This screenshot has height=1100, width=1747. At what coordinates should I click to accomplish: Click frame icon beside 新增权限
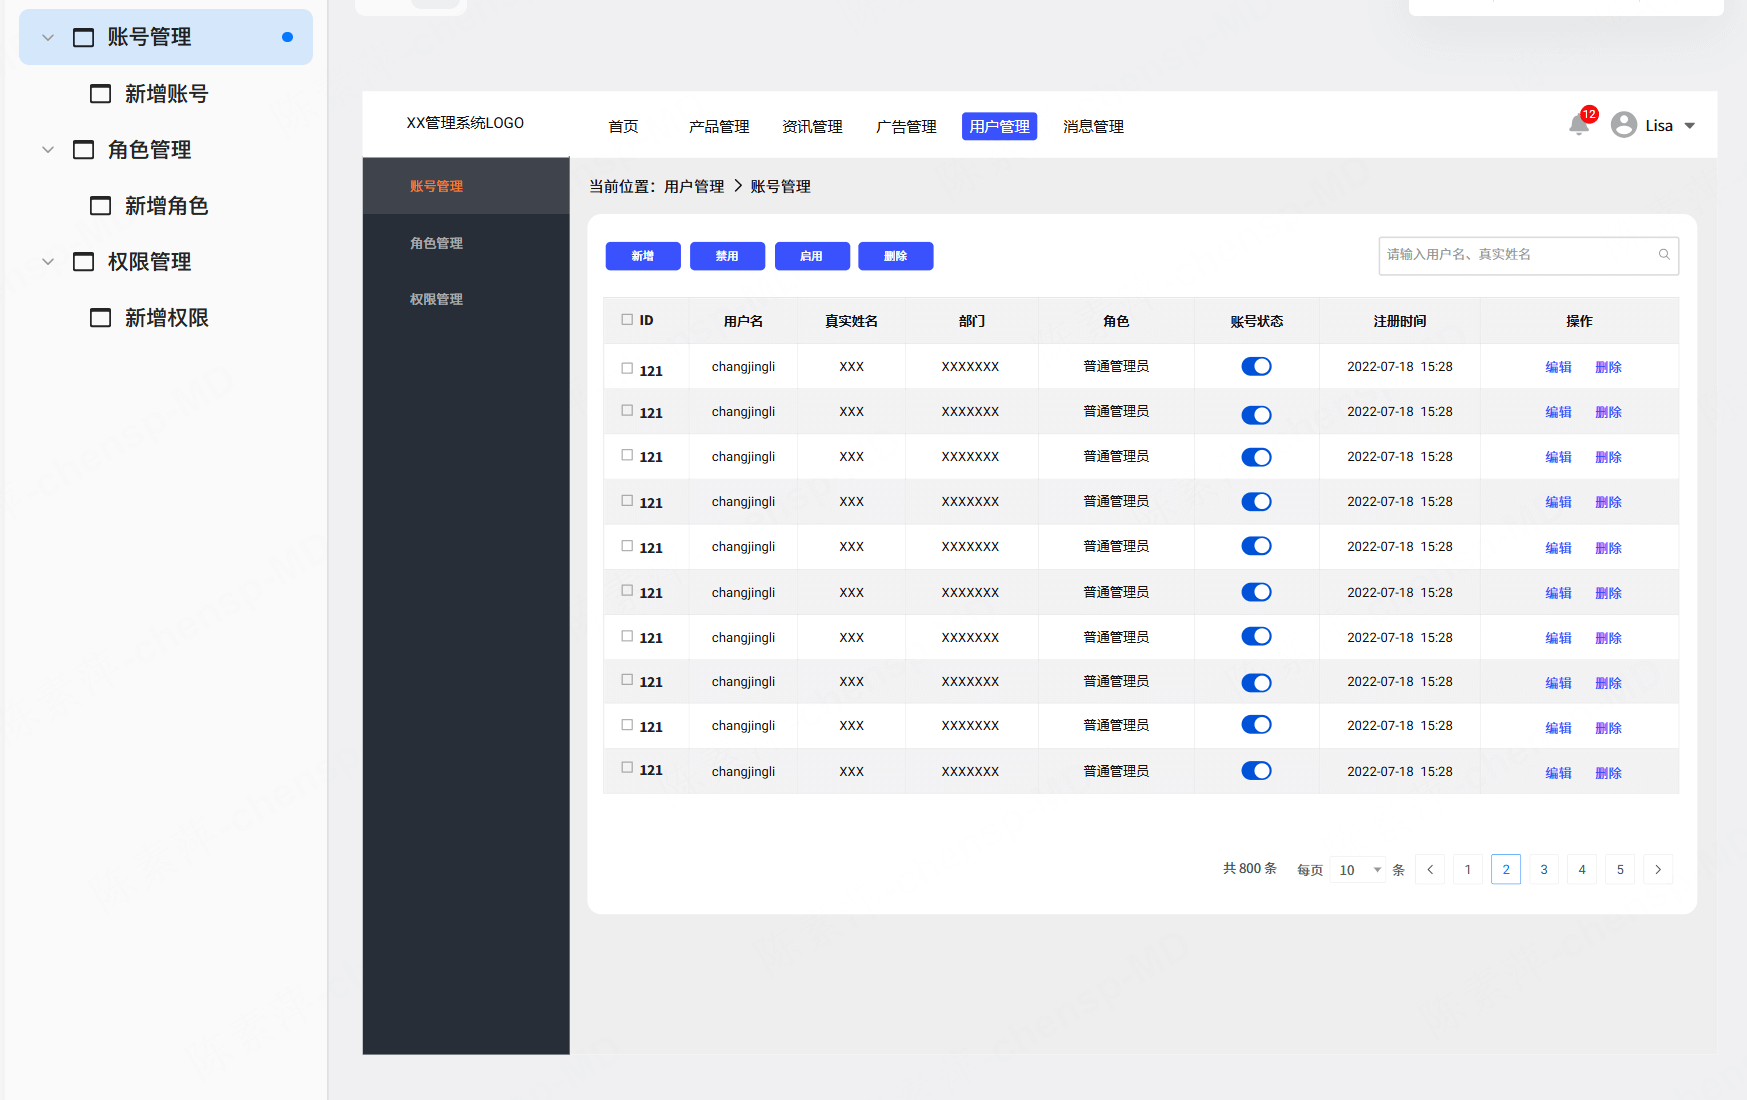click(101, 318)
